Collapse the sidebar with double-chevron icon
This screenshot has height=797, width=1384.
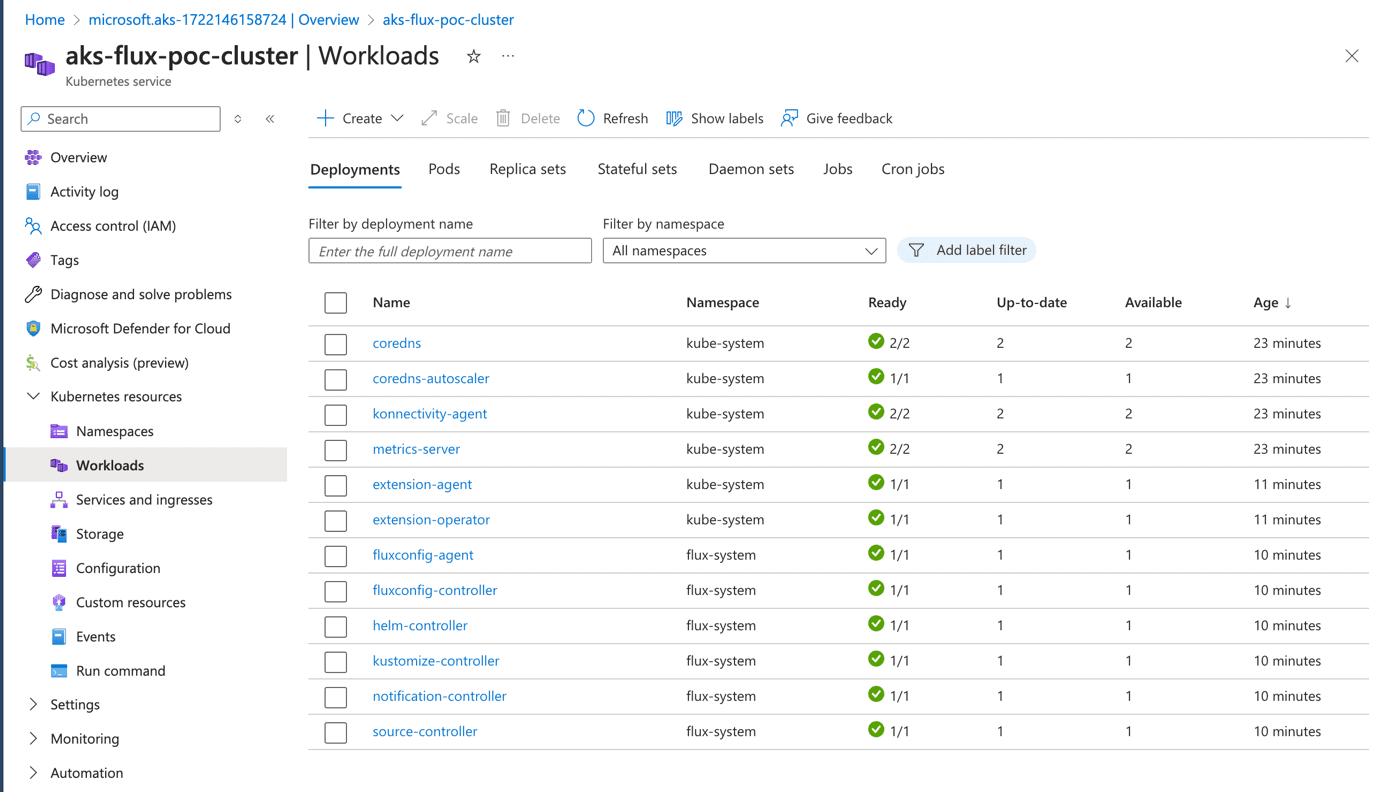270,119
